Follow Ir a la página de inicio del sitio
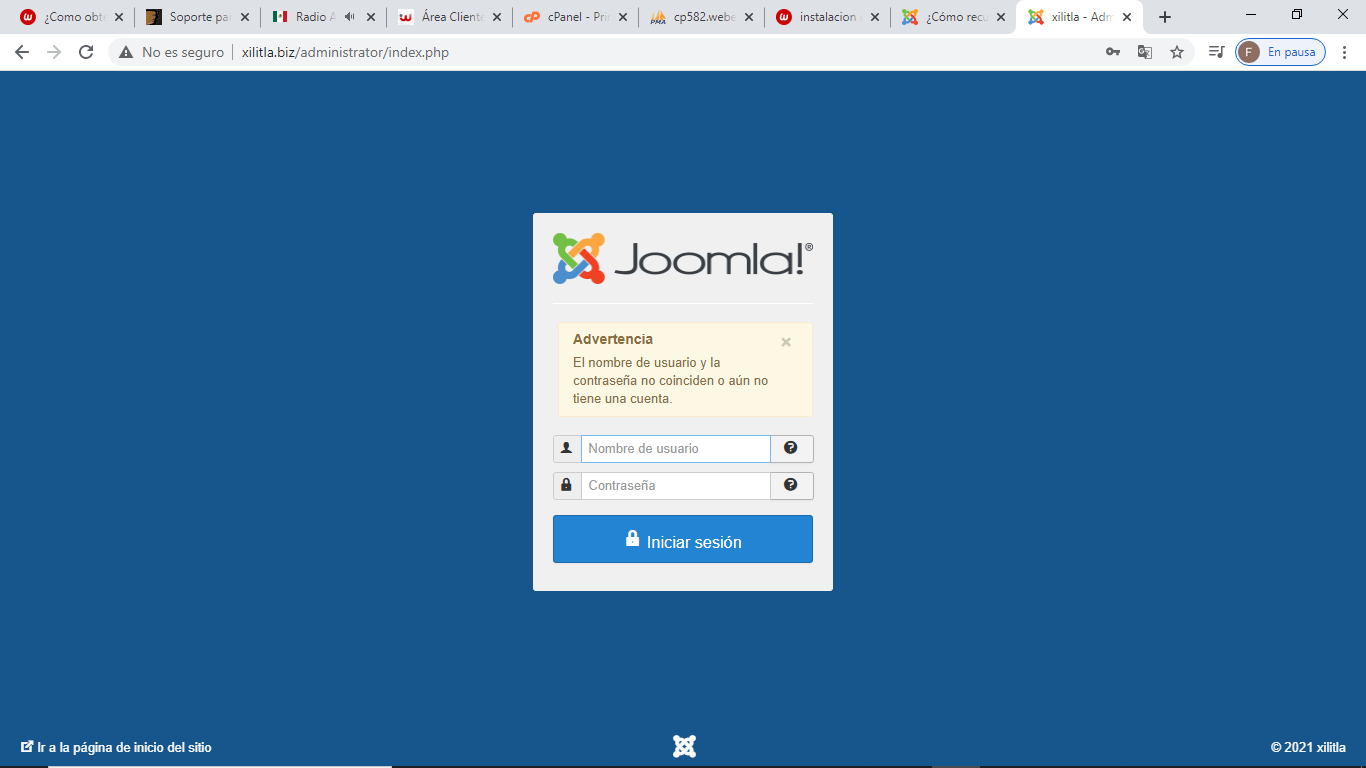The height and width of the screenshot is (768, 1366). [117, 747]
